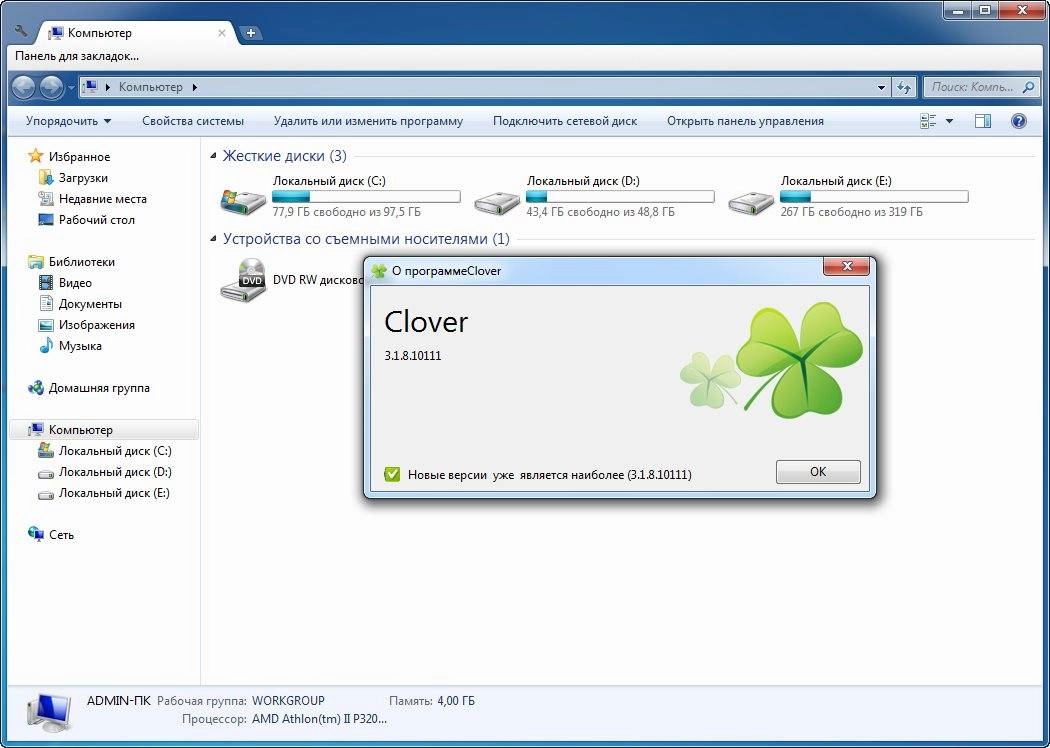Image resolution: width=1050 pixels, height=748 pixels.
Task: Click the large clover logo image
Action: click(x=798, y=360)
